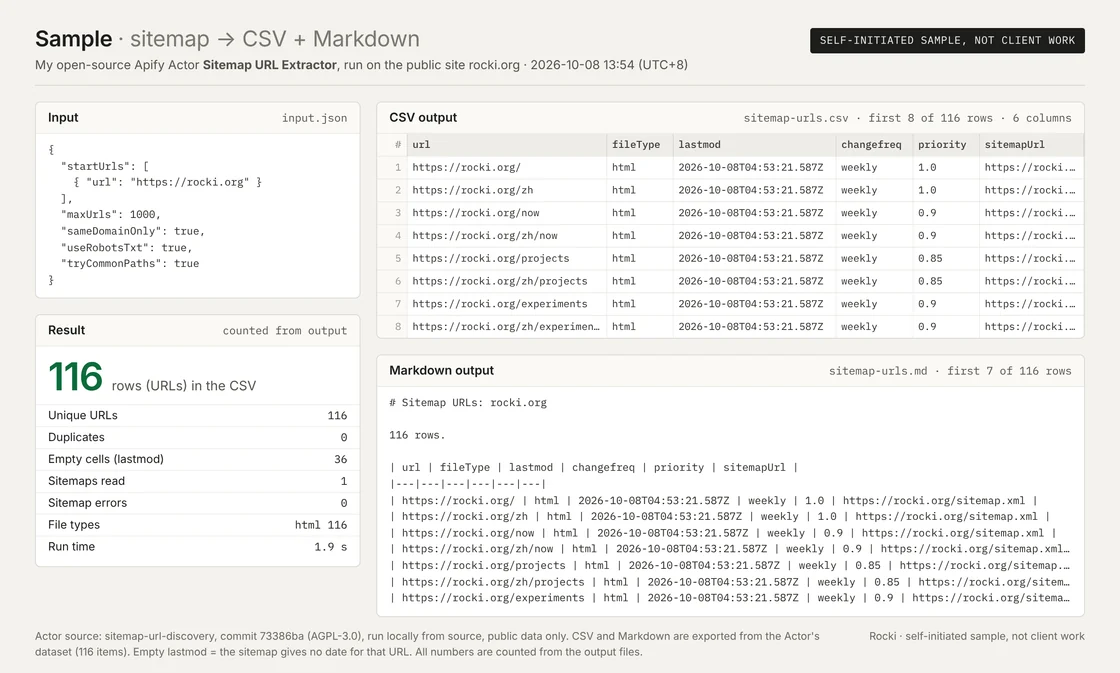1120x673 pixels.
Task: Click the 'Run time' row label
Action: coord(71,547)
